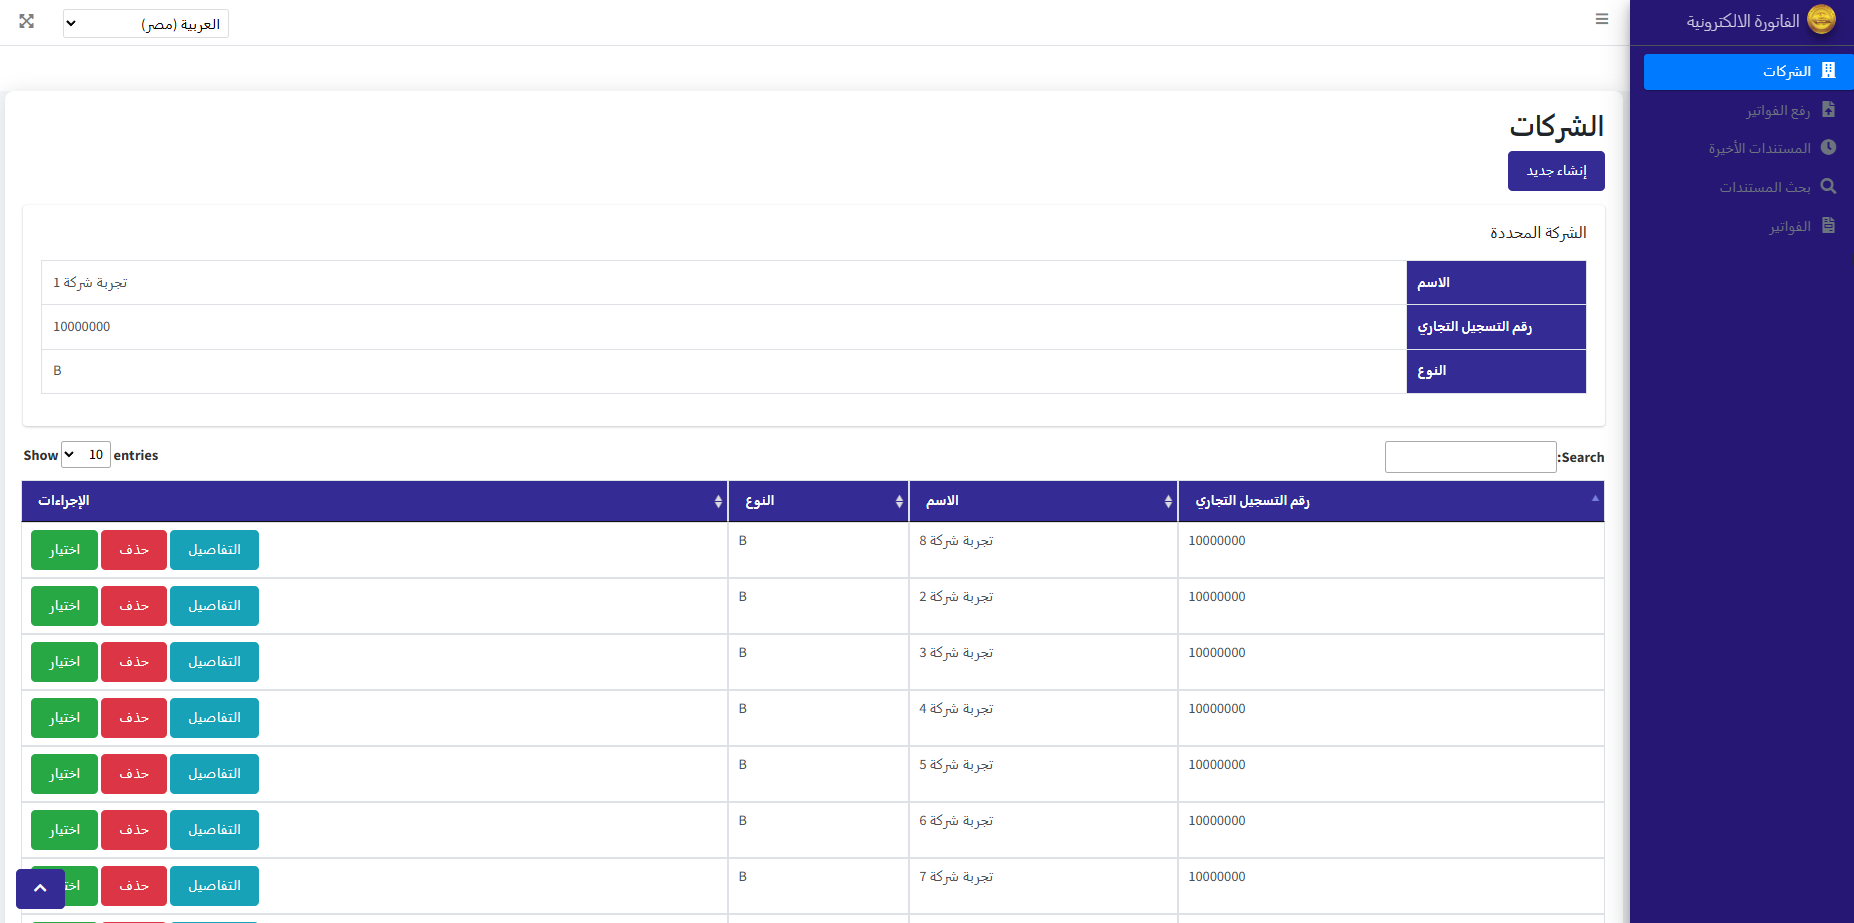Viewport: 1854px width, 923px height.
Task: Click selected company registration number 10000000
Action: point(82,327)
